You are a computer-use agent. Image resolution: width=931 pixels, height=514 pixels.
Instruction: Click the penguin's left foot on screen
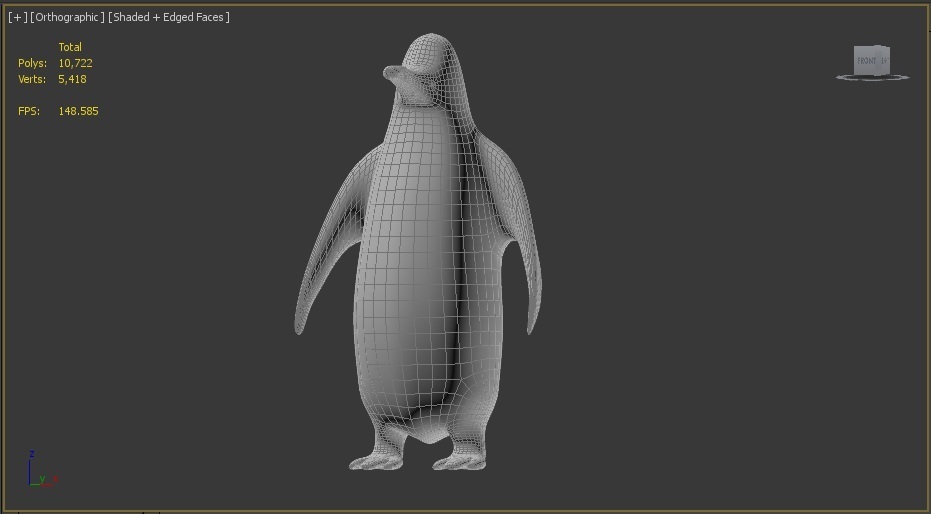377,459
